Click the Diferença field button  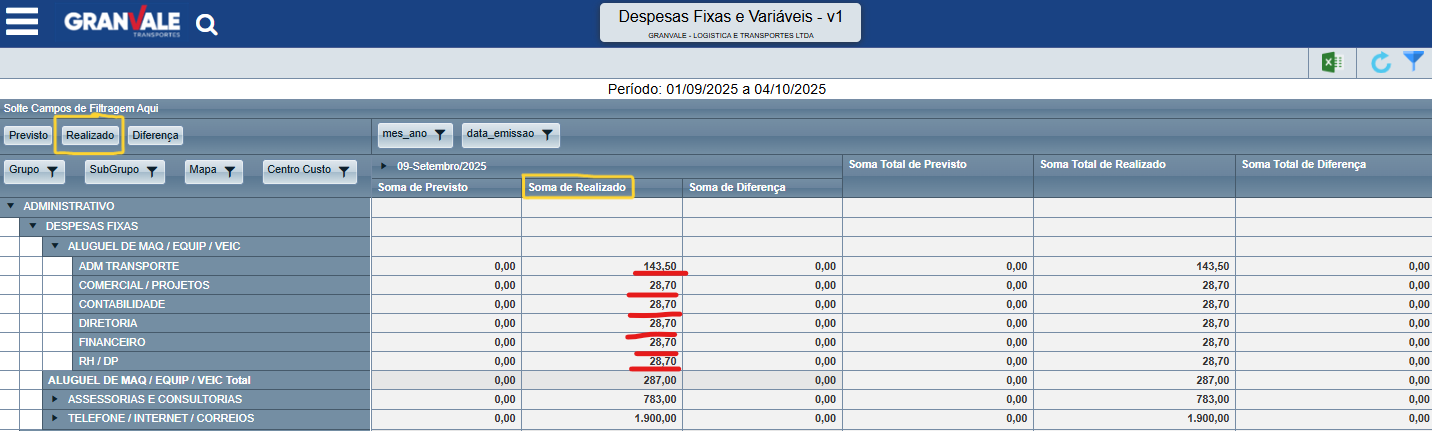(x=155, y=135)
